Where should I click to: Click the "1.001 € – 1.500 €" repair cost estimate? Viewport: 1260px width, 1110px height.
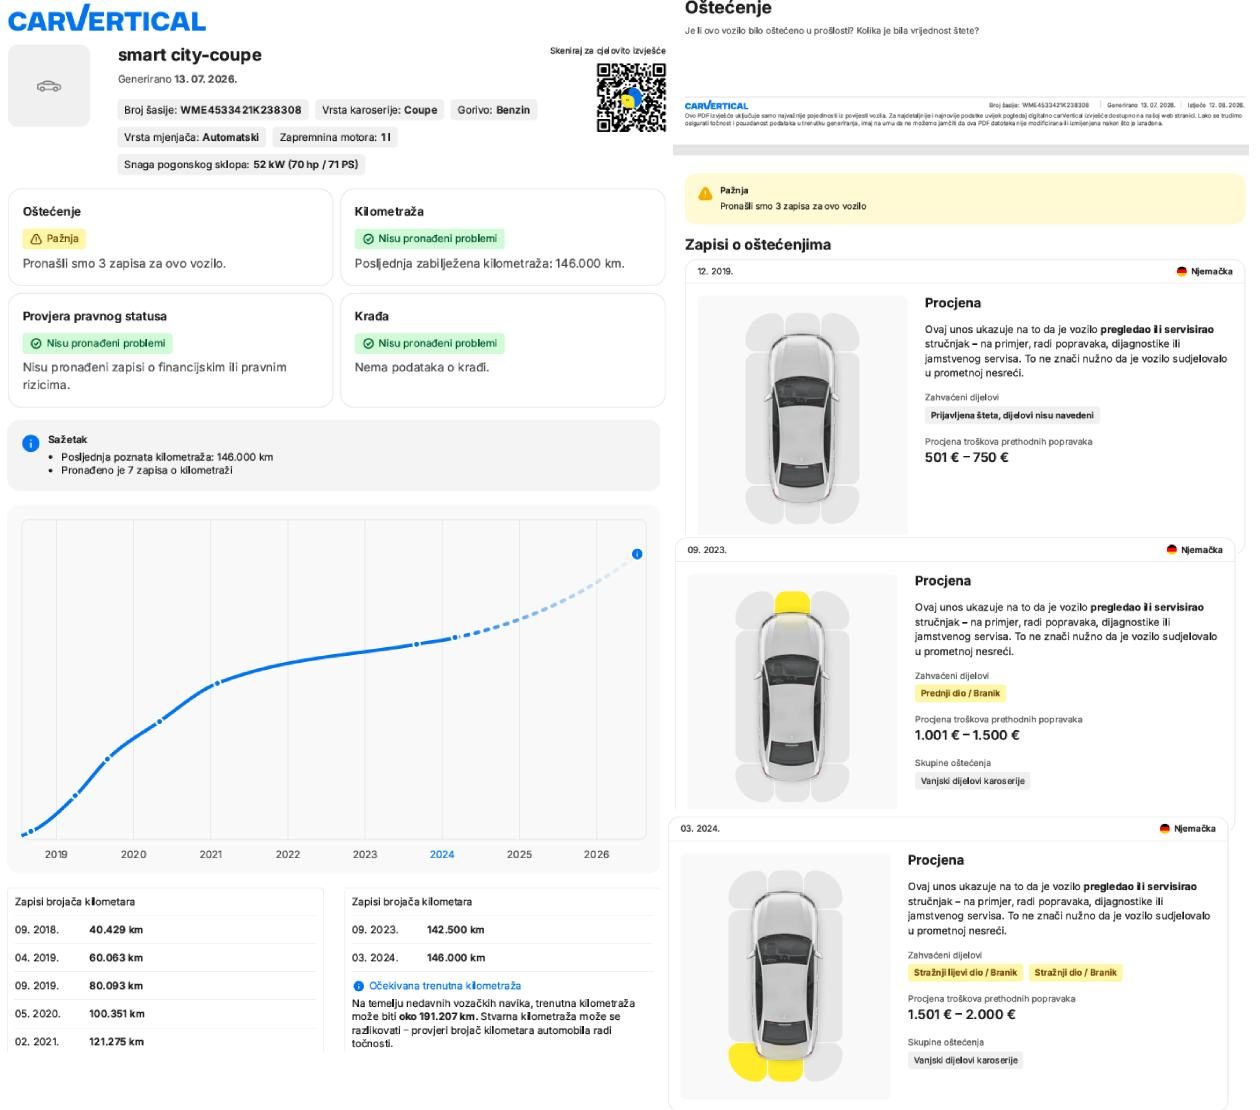click(967, 736)
